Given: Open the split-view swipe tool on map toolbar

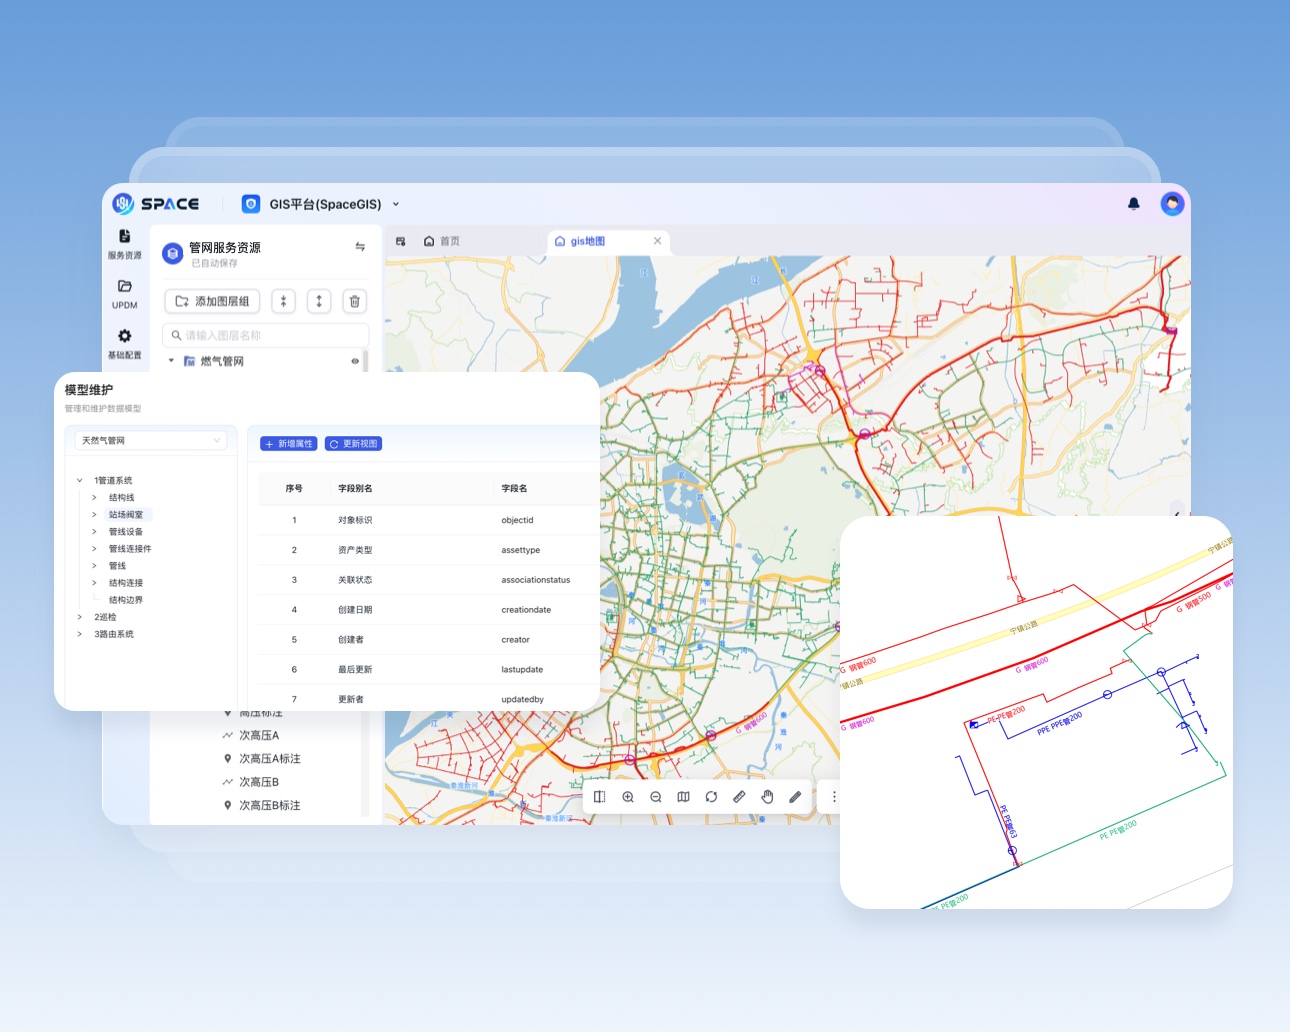Looking at the screenshot, I should pos(600,797).
